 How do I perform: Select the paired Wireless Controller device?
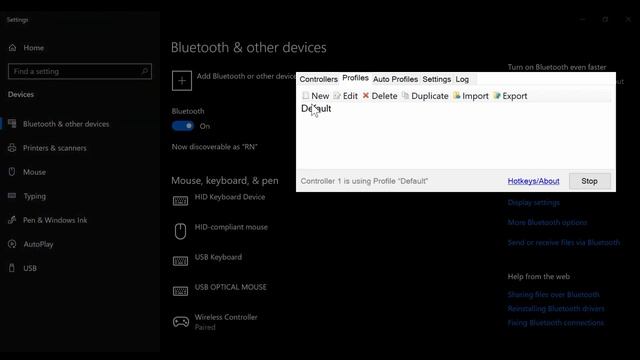click(x=215, y=322)
